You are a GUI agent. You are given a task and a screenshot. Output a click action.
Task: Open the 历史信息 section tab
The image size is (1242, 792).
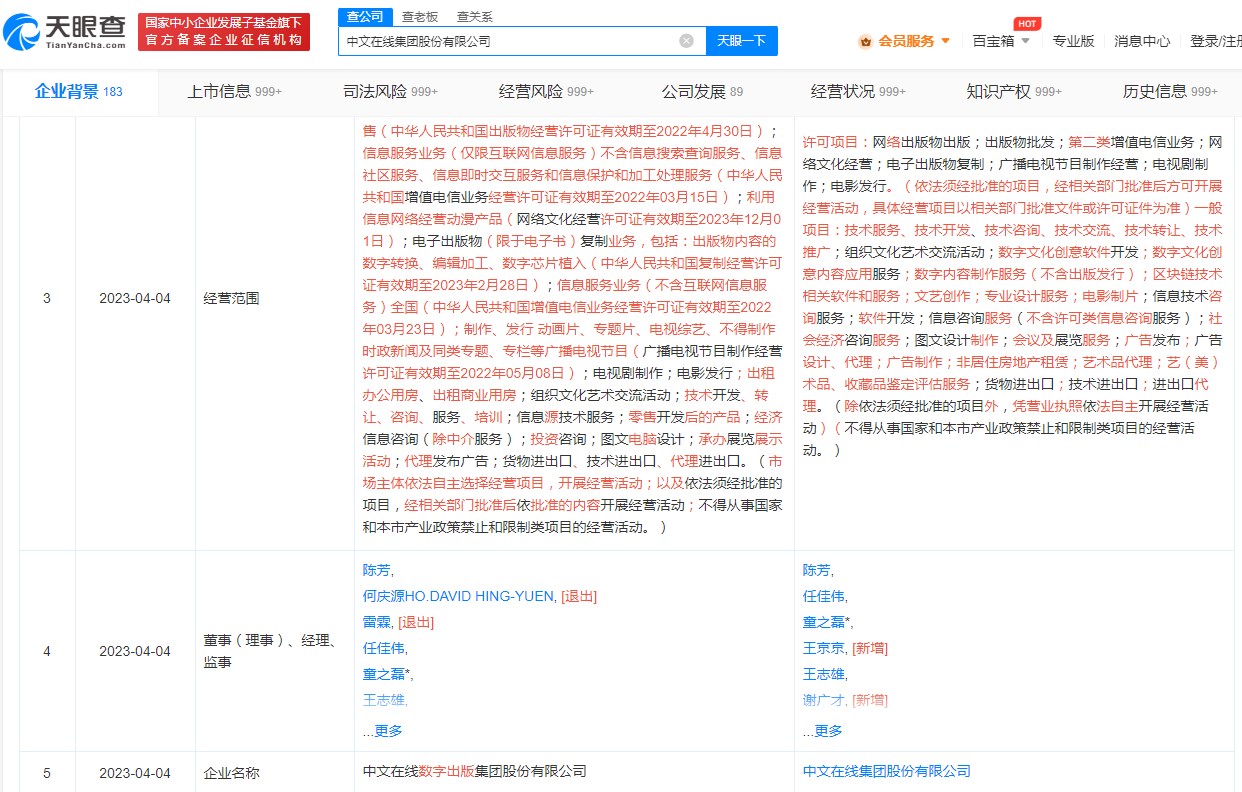pyautogui.click(x=1170, y=92)
